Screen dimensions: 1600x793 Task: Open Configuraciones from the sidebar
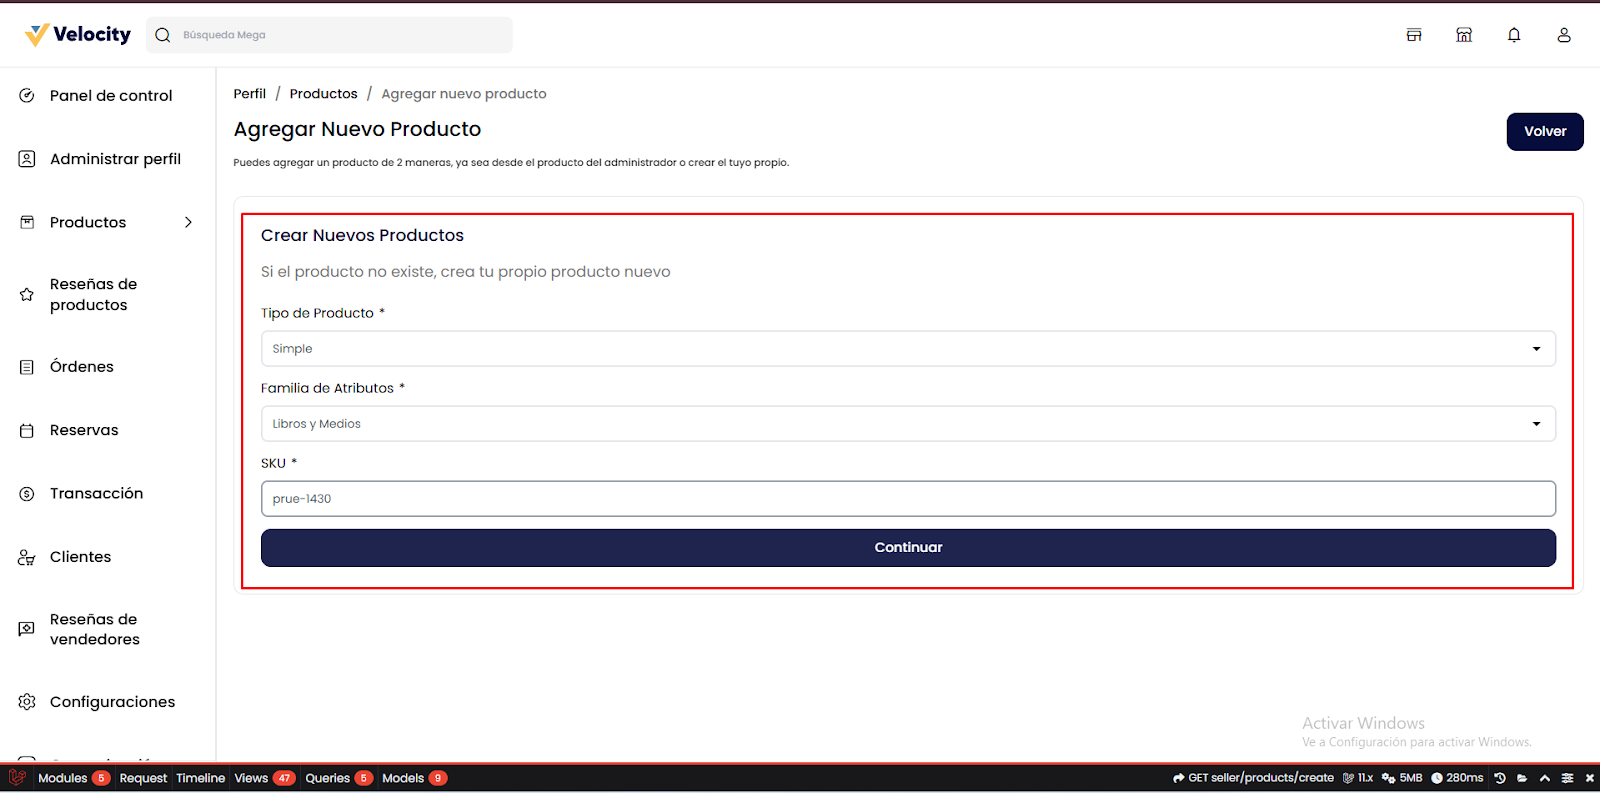112,702
